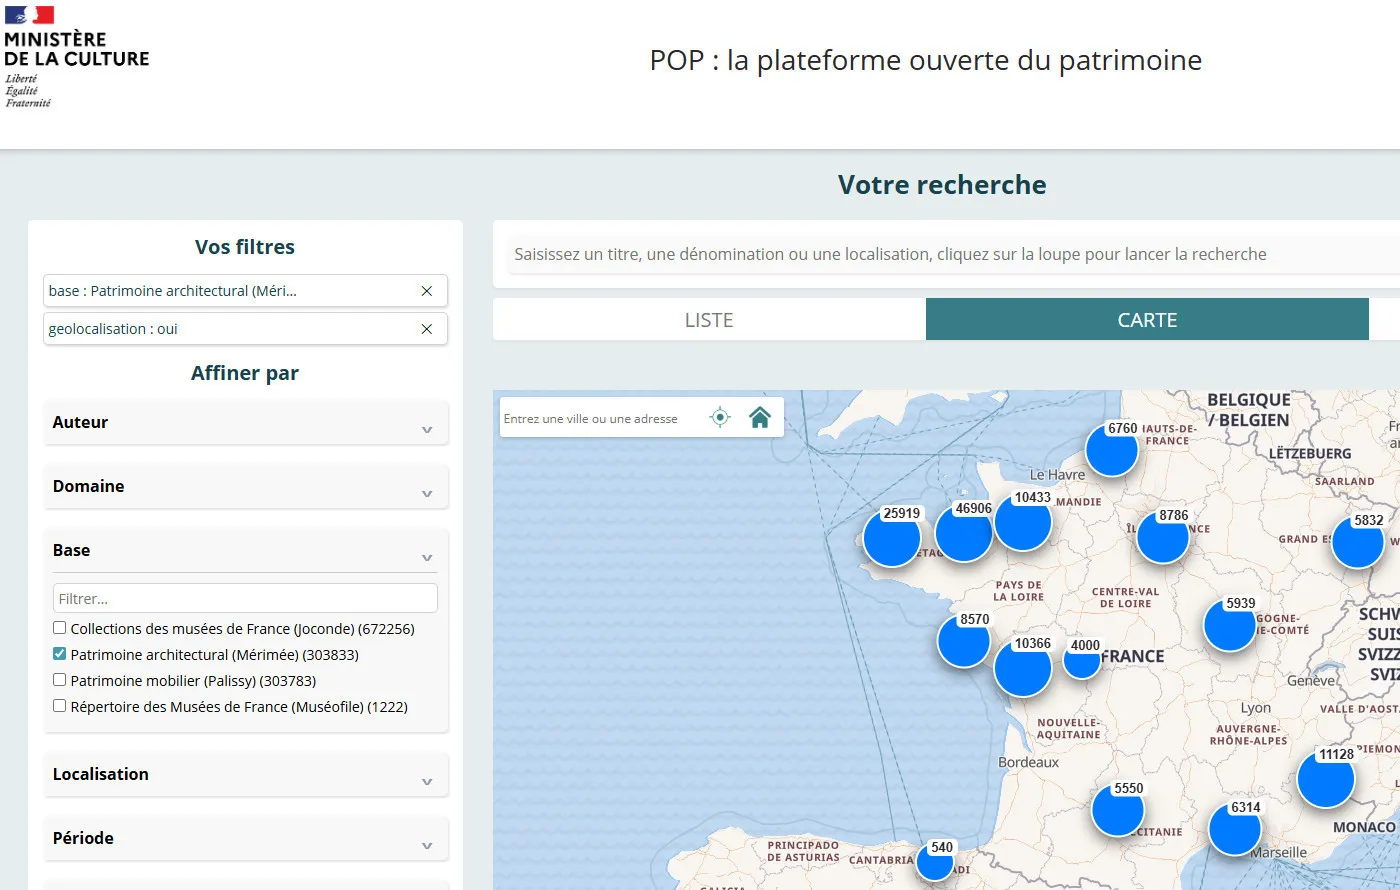The height and width of the screenshot is (890, 1400).
Task: Click the 6760 cluster in Hauts-de-France
Action: click(x=1112, y=452)
